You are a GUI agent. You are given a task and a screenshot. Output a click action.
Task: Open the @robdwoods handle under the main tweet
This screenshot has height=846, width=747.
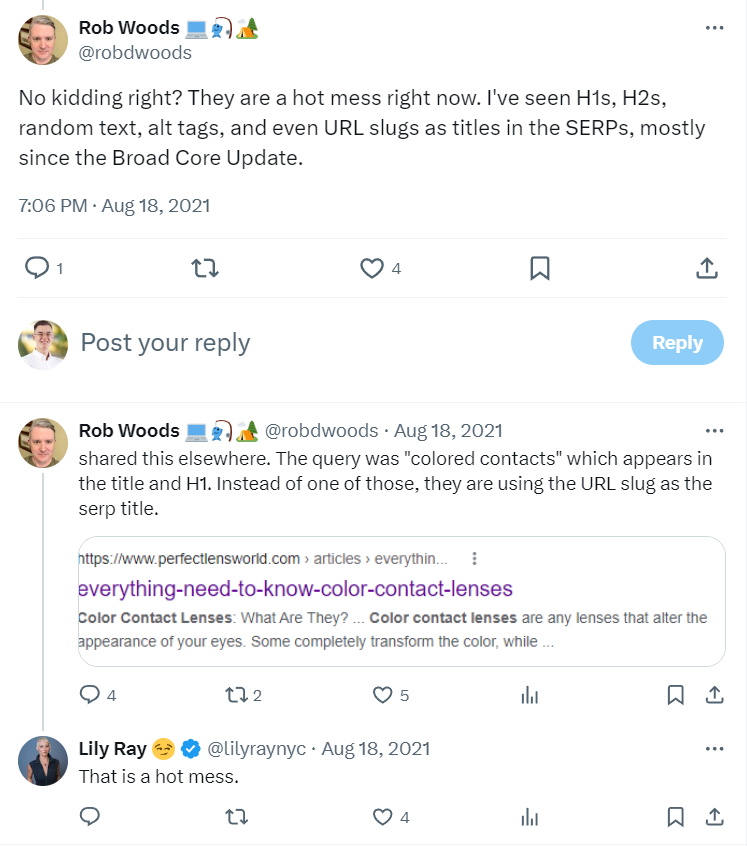(x=135, y=53)
